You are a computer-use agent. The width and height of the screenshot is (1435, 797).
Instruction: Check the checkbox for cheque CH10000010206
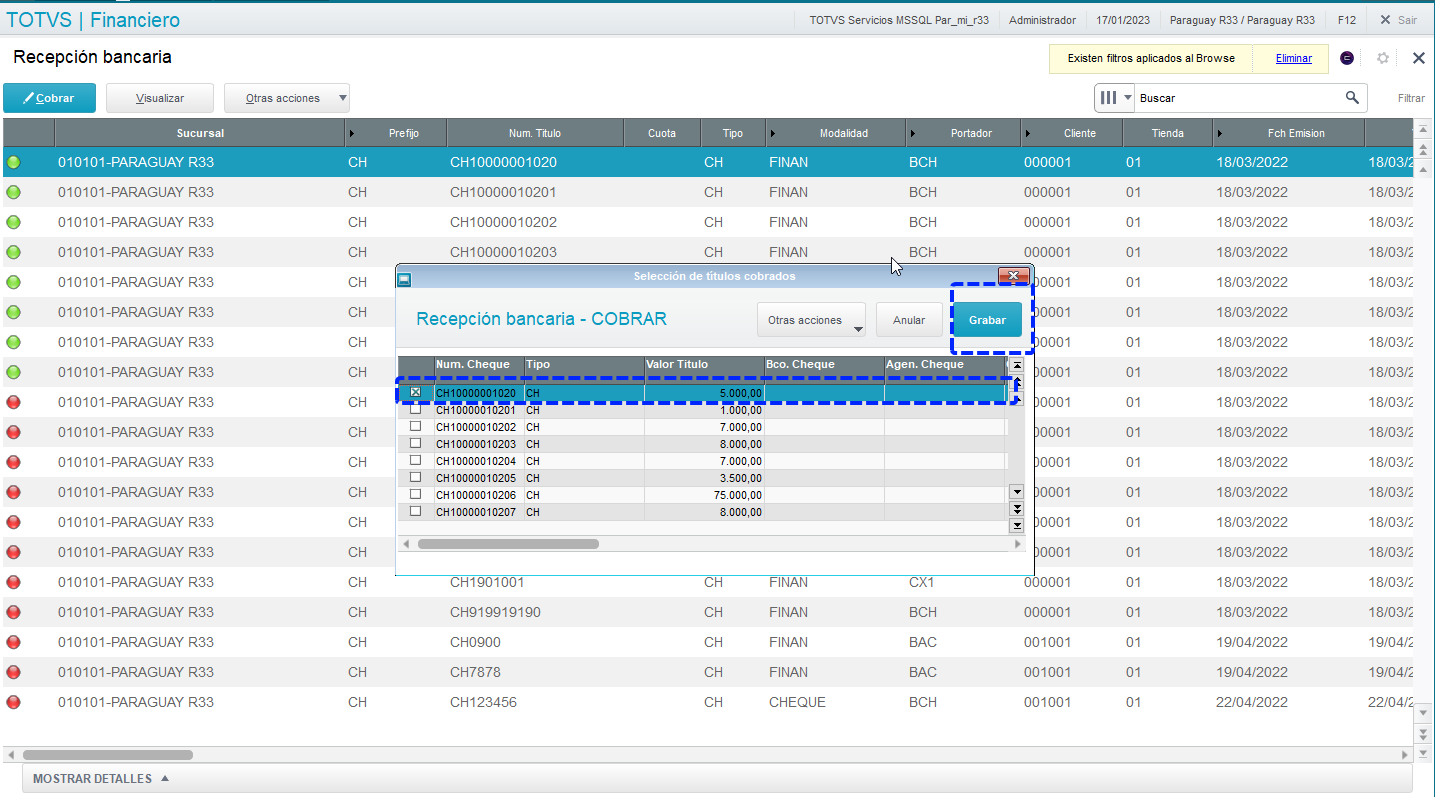pyautogui.click(x=415, y=495)
